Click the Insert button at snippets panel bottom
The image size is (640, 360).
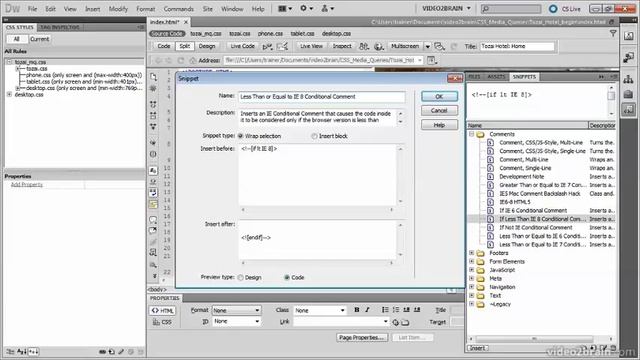point(478,348)
